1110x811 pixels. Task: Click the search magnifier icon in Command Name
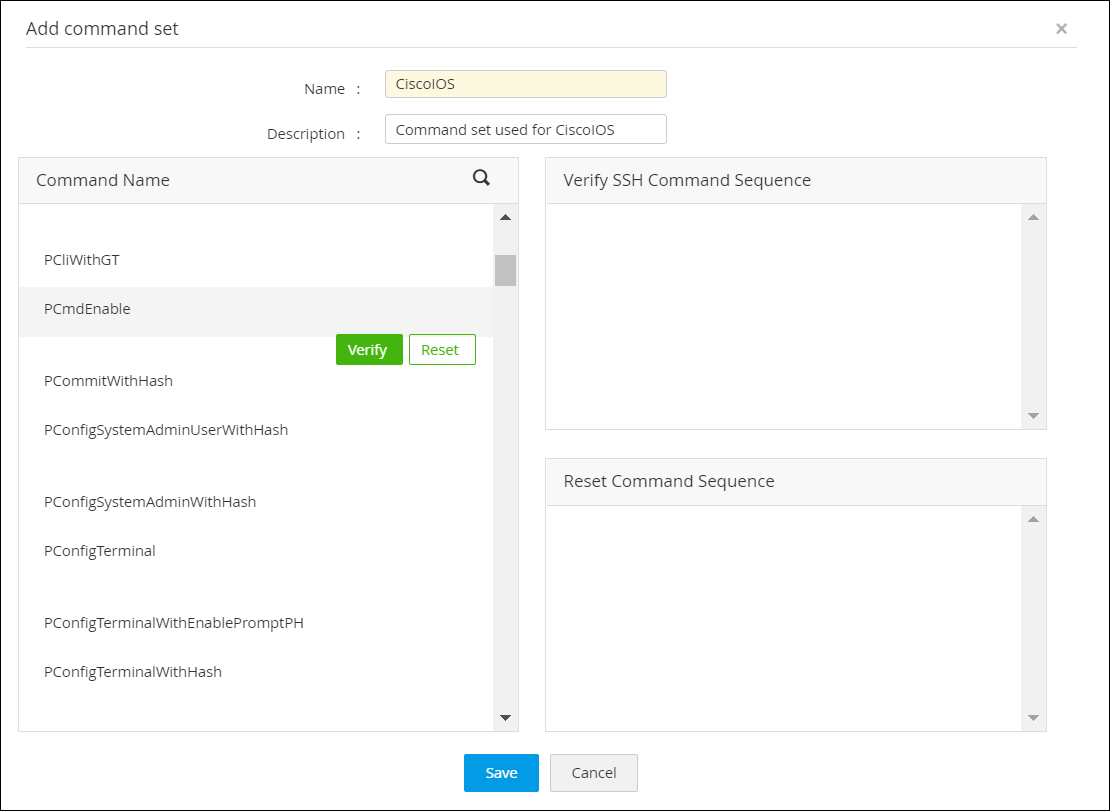(x=481, y=178)
